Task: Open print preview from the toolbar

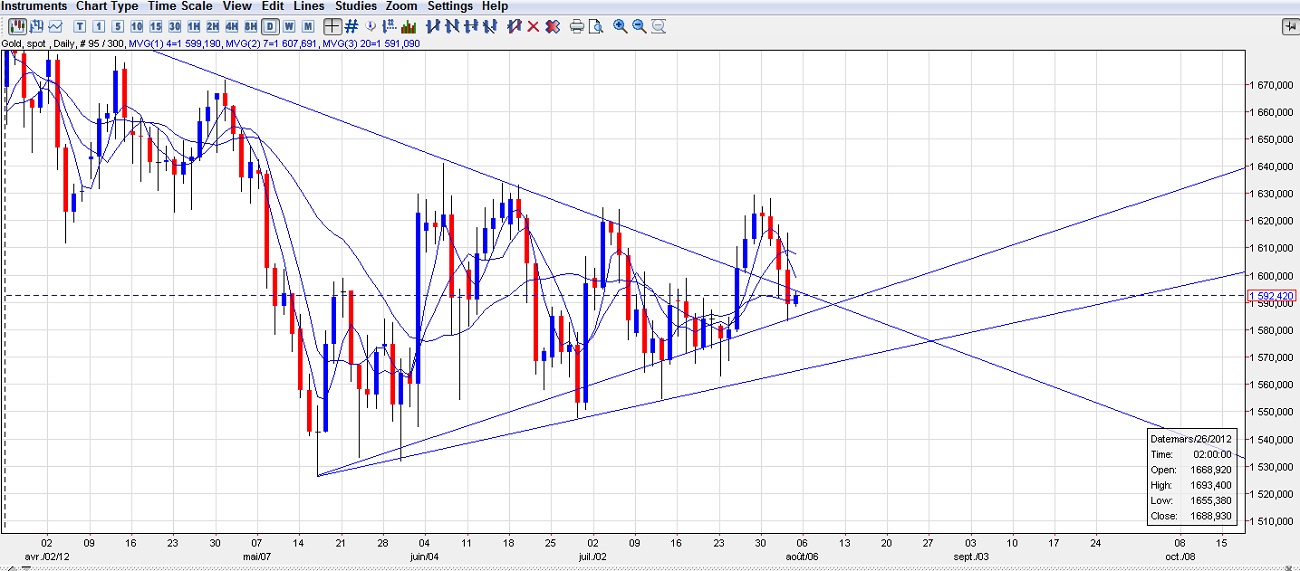Action: pyautogui.click(x=595, y=26)
